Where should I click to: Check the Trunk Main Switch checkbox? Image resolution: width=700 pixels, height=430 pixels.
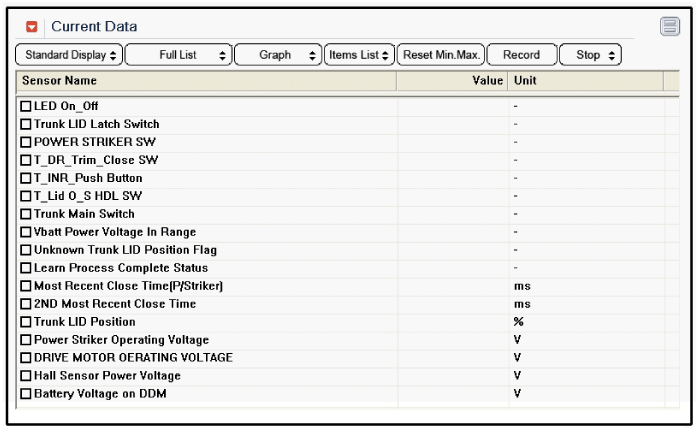pyautogui.click(x=26, y=214)
